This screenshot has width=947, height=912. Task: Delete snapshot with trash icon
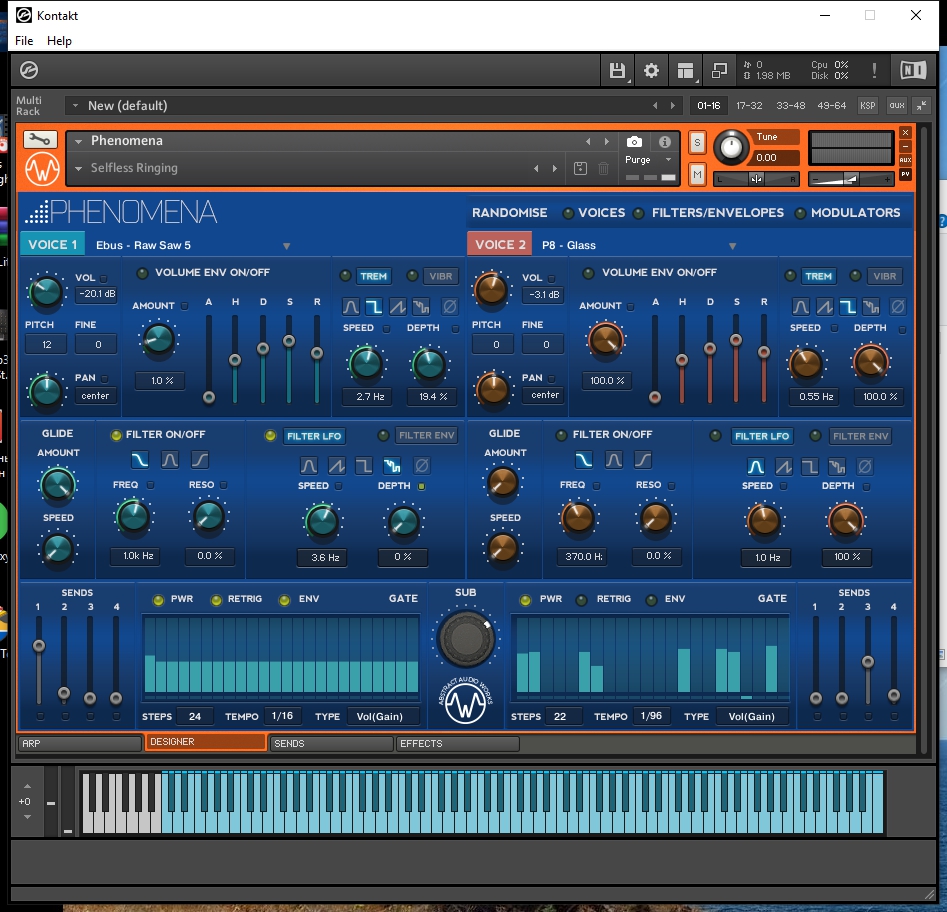[603, 169]
